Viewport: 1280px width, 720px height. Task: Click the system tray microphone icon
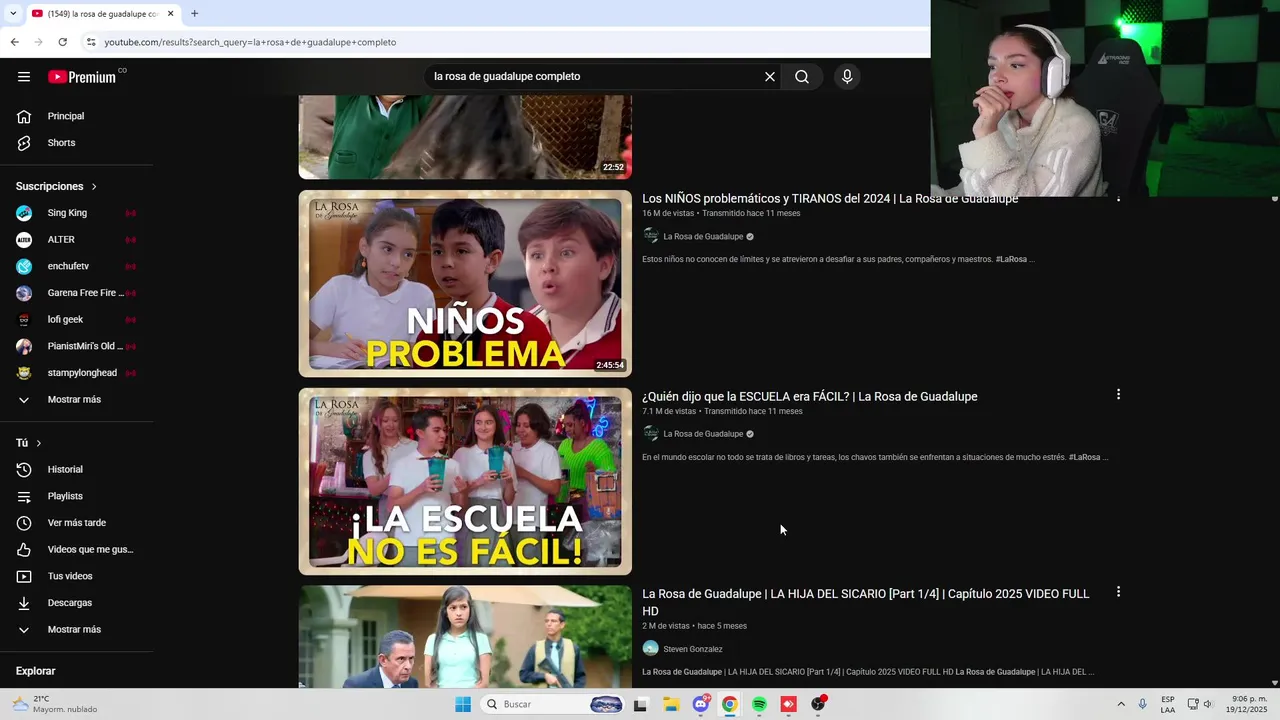point(1143,704)
